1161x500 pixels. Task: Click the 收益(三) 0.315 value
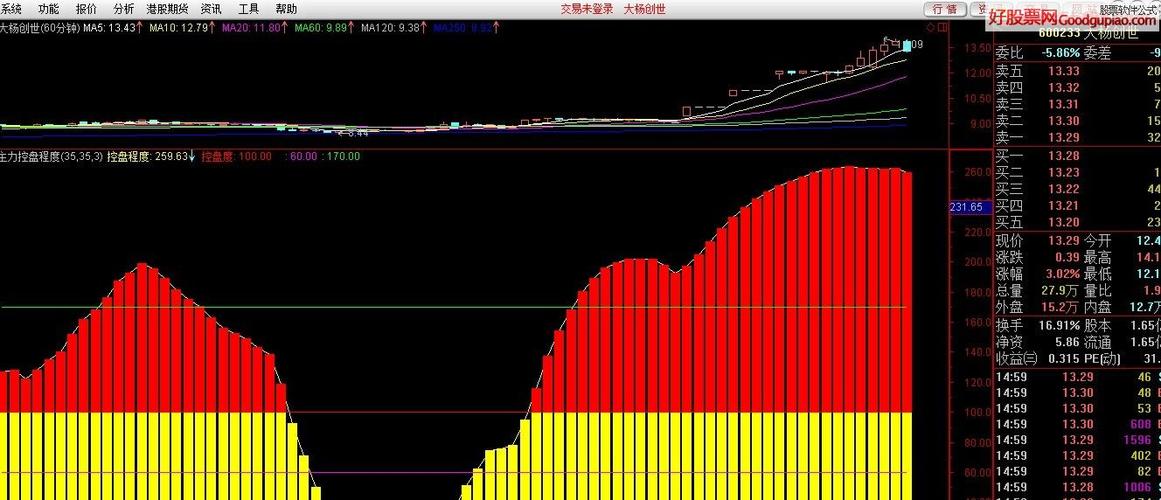[1063, 359]
